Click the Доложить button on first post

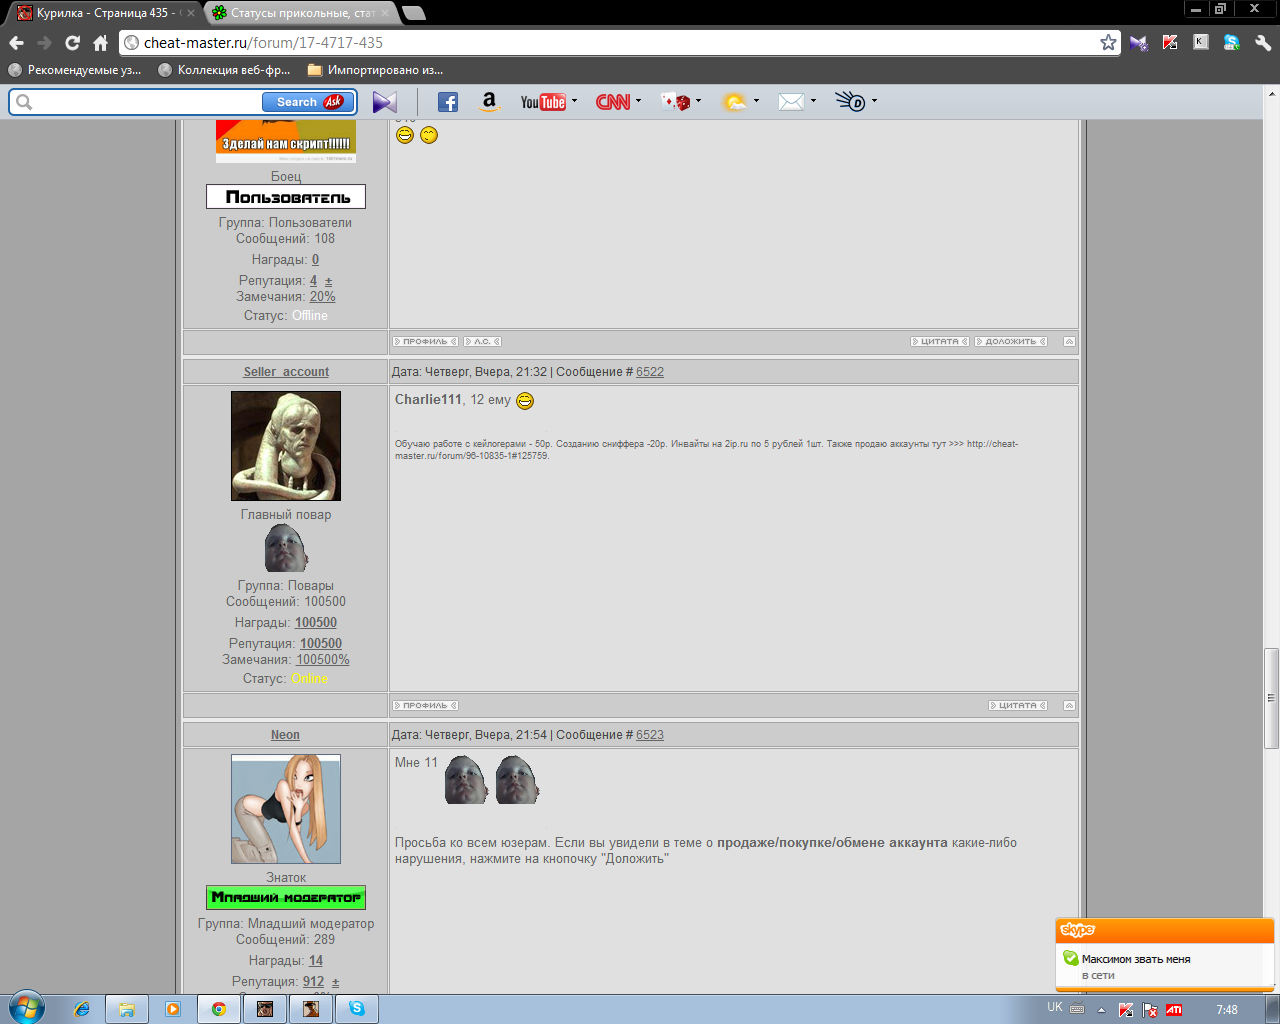[x=1011, y=342]
